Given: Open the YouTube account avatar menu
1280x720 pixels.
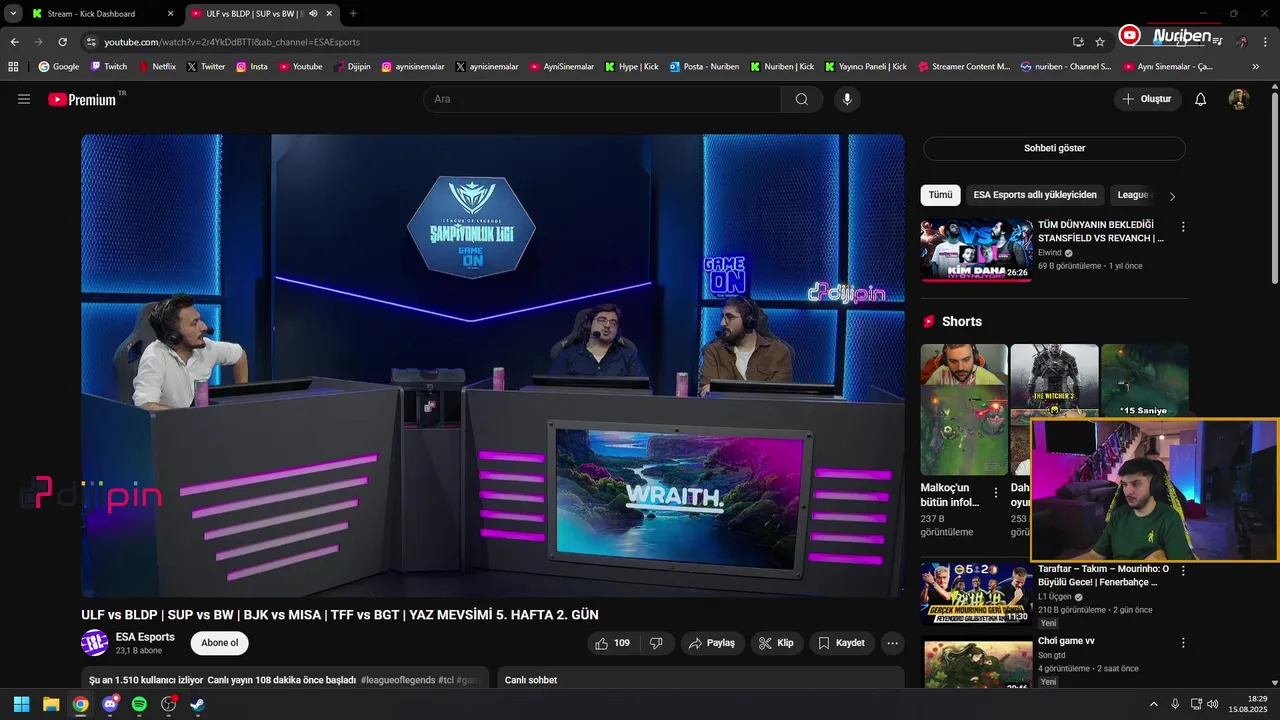Looking at the screenshot, I should [1239, 99].
